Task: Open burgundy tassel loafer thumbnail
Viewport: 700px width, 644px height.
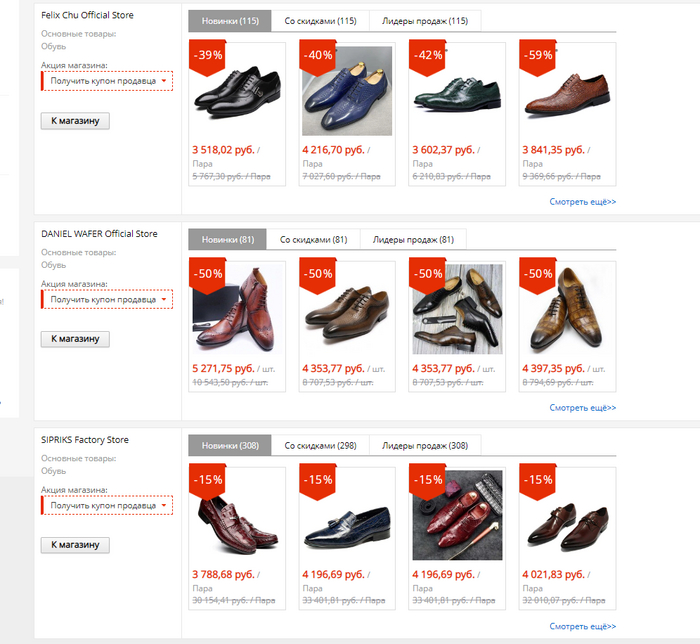Action: click(237, 515)
